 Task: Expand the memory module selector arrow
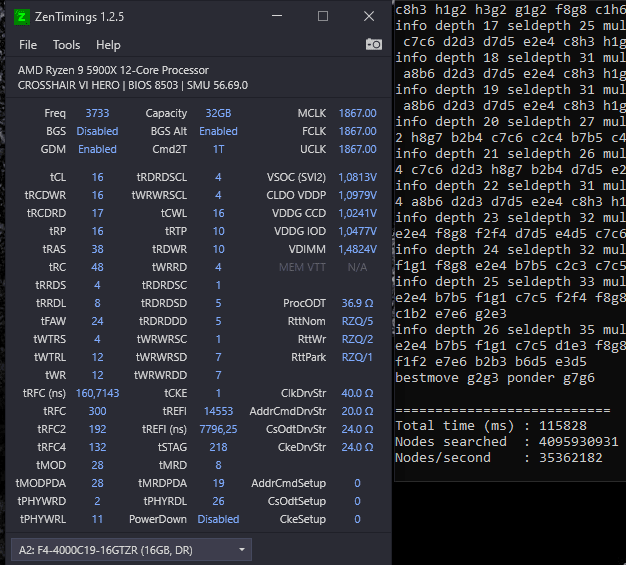click(x=242, y=549)
